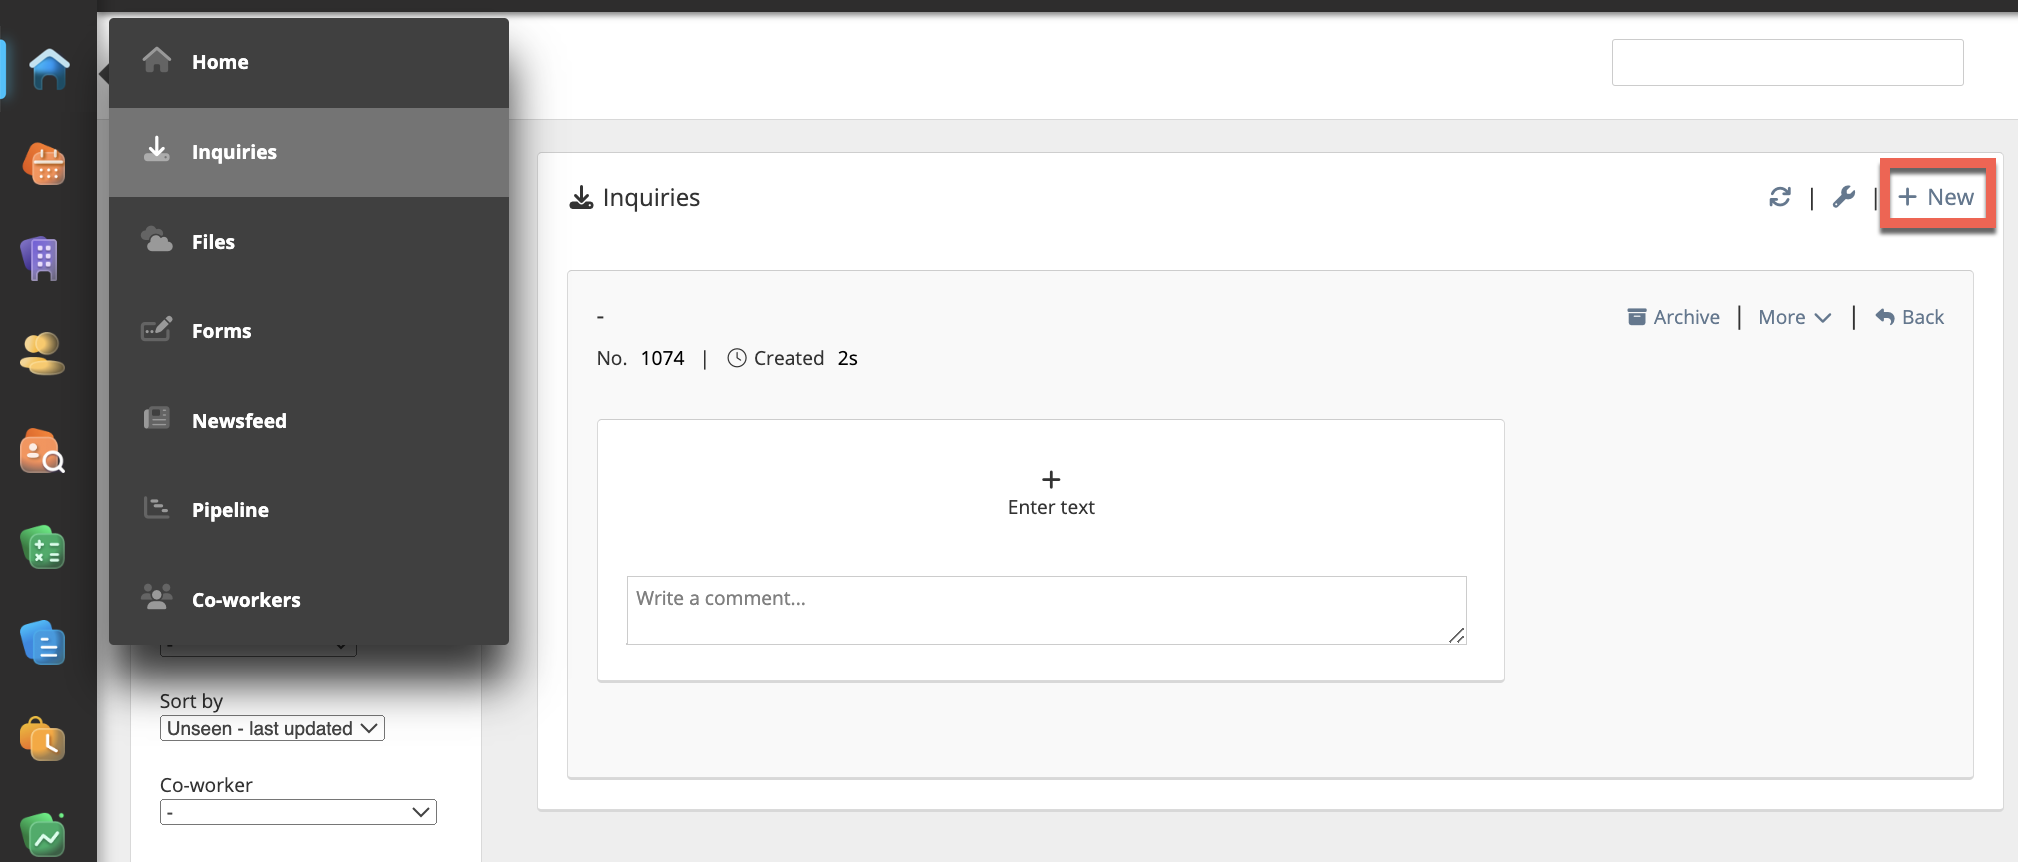
Task: Open the blue document icon in sidebar
Action: pos(43,643)
